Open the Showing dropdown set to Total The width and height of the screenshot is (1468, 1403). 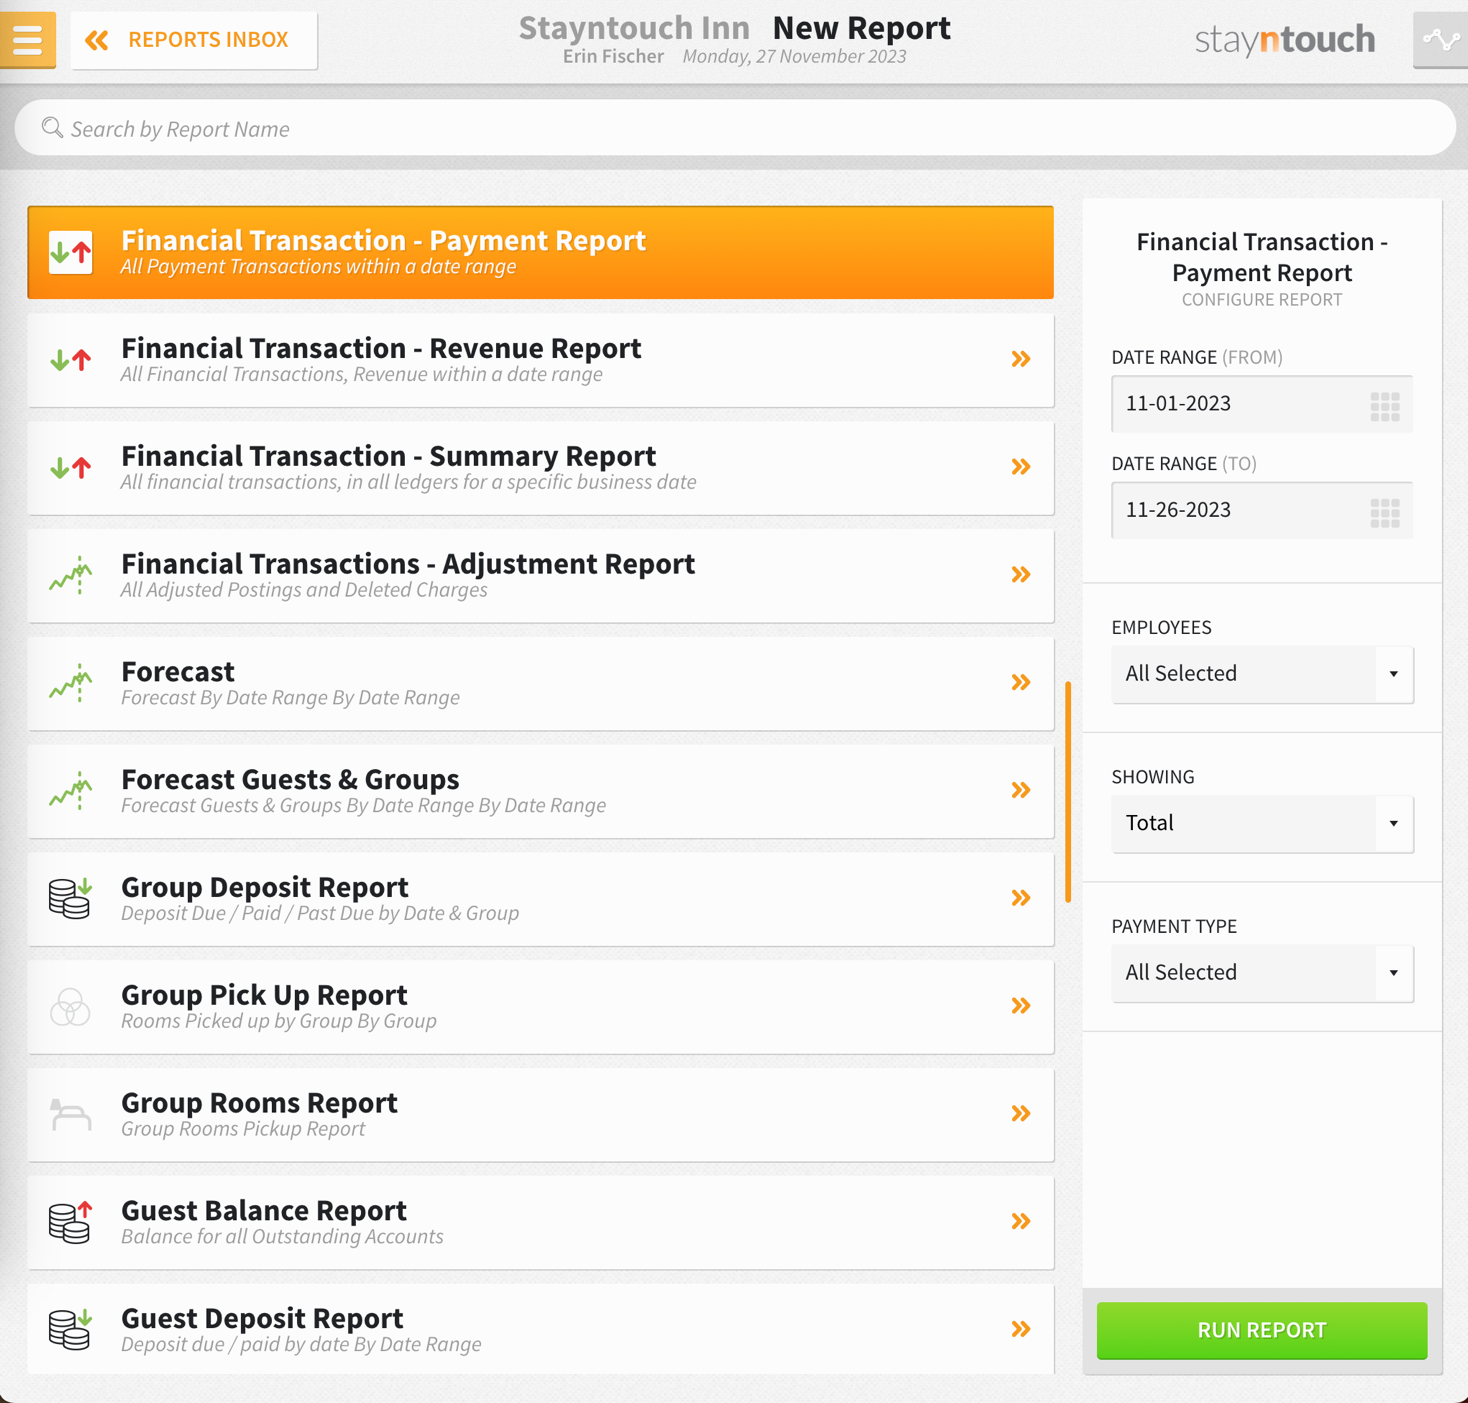[x=1262, y=823]
